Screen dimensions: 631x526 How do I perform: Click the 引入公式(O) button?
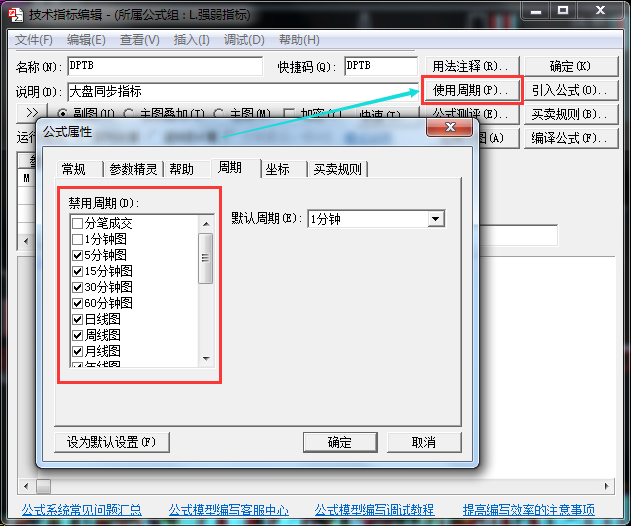click(x=570, y=90)
